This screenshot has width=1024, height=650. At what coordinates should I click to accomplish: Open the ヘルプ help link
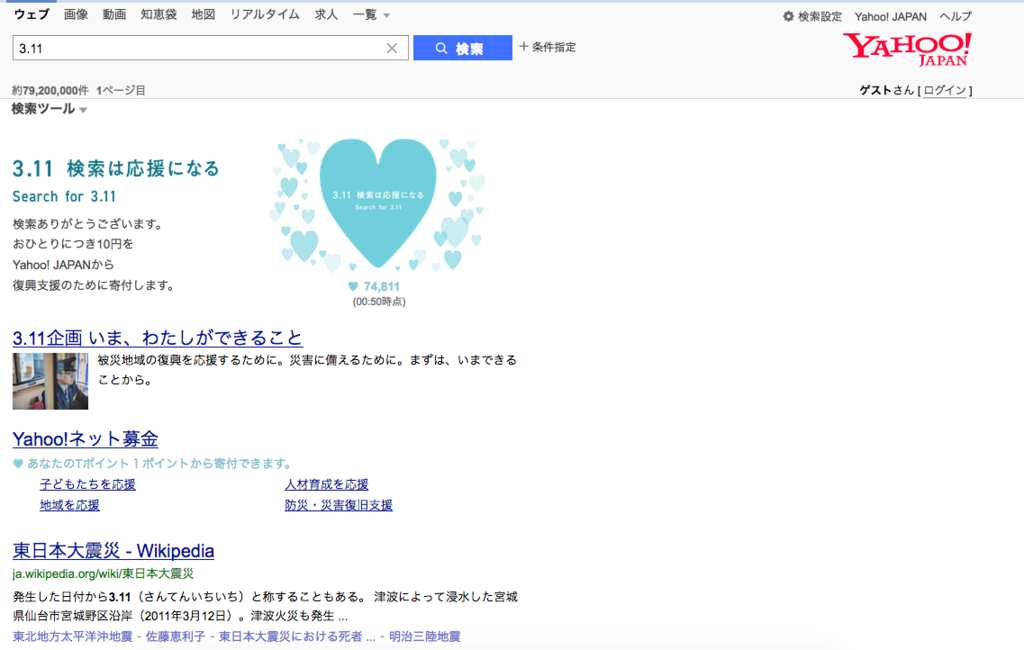click(955, 16)
